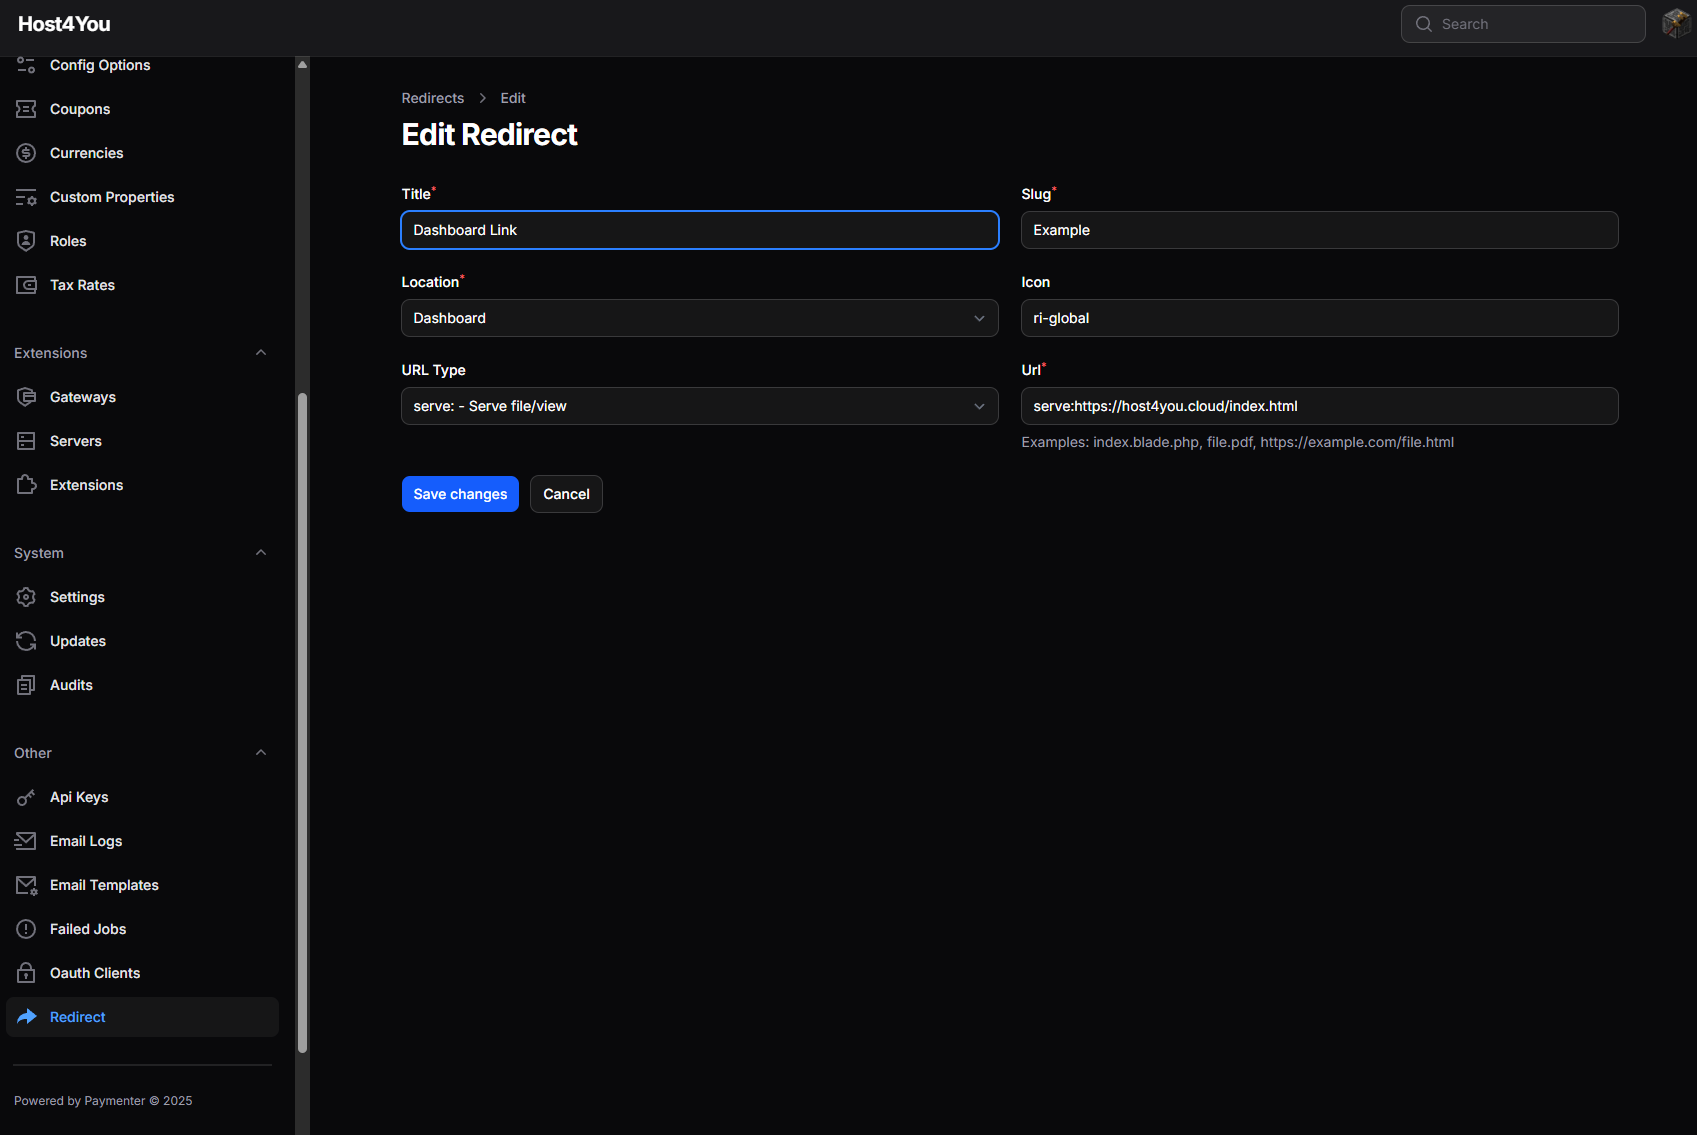Go to Settings in sidebar
The width and height of the screenshot is (1697, 1135).
tap(77, 597)
